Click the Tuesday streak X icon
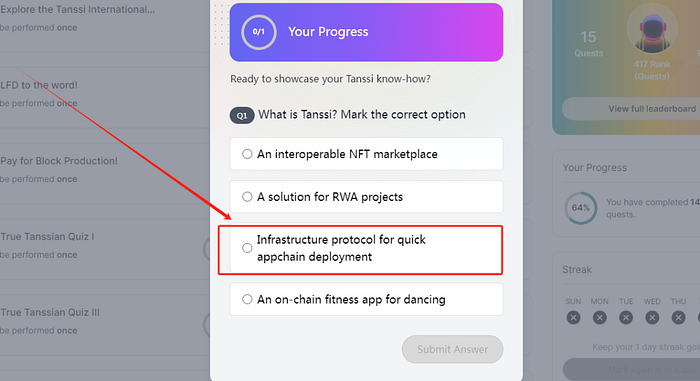The height and width of the screenshot is (381, 700). [x=626, y=318]
